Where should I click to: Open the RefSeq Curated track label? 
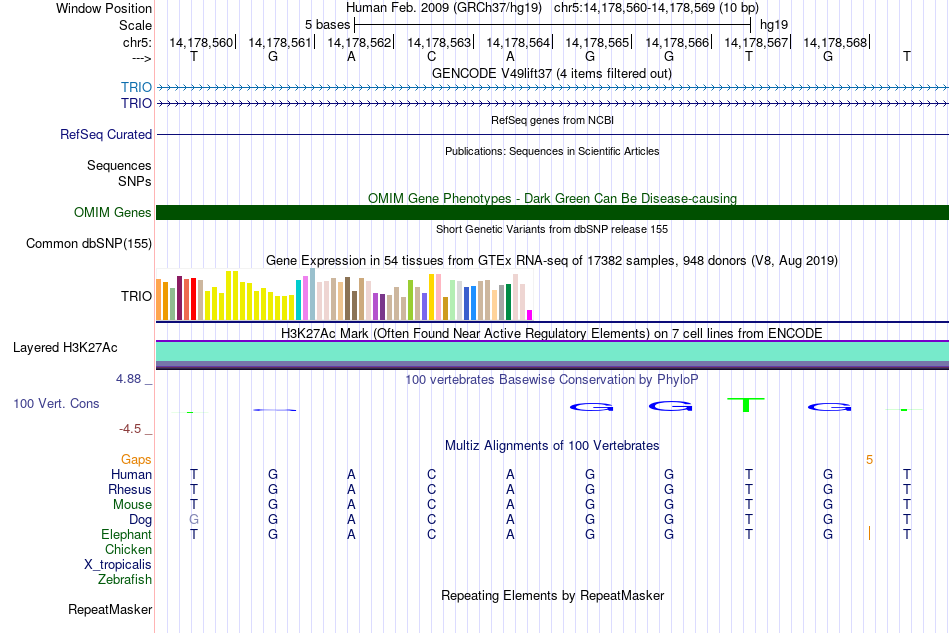[x=105, y=134]
